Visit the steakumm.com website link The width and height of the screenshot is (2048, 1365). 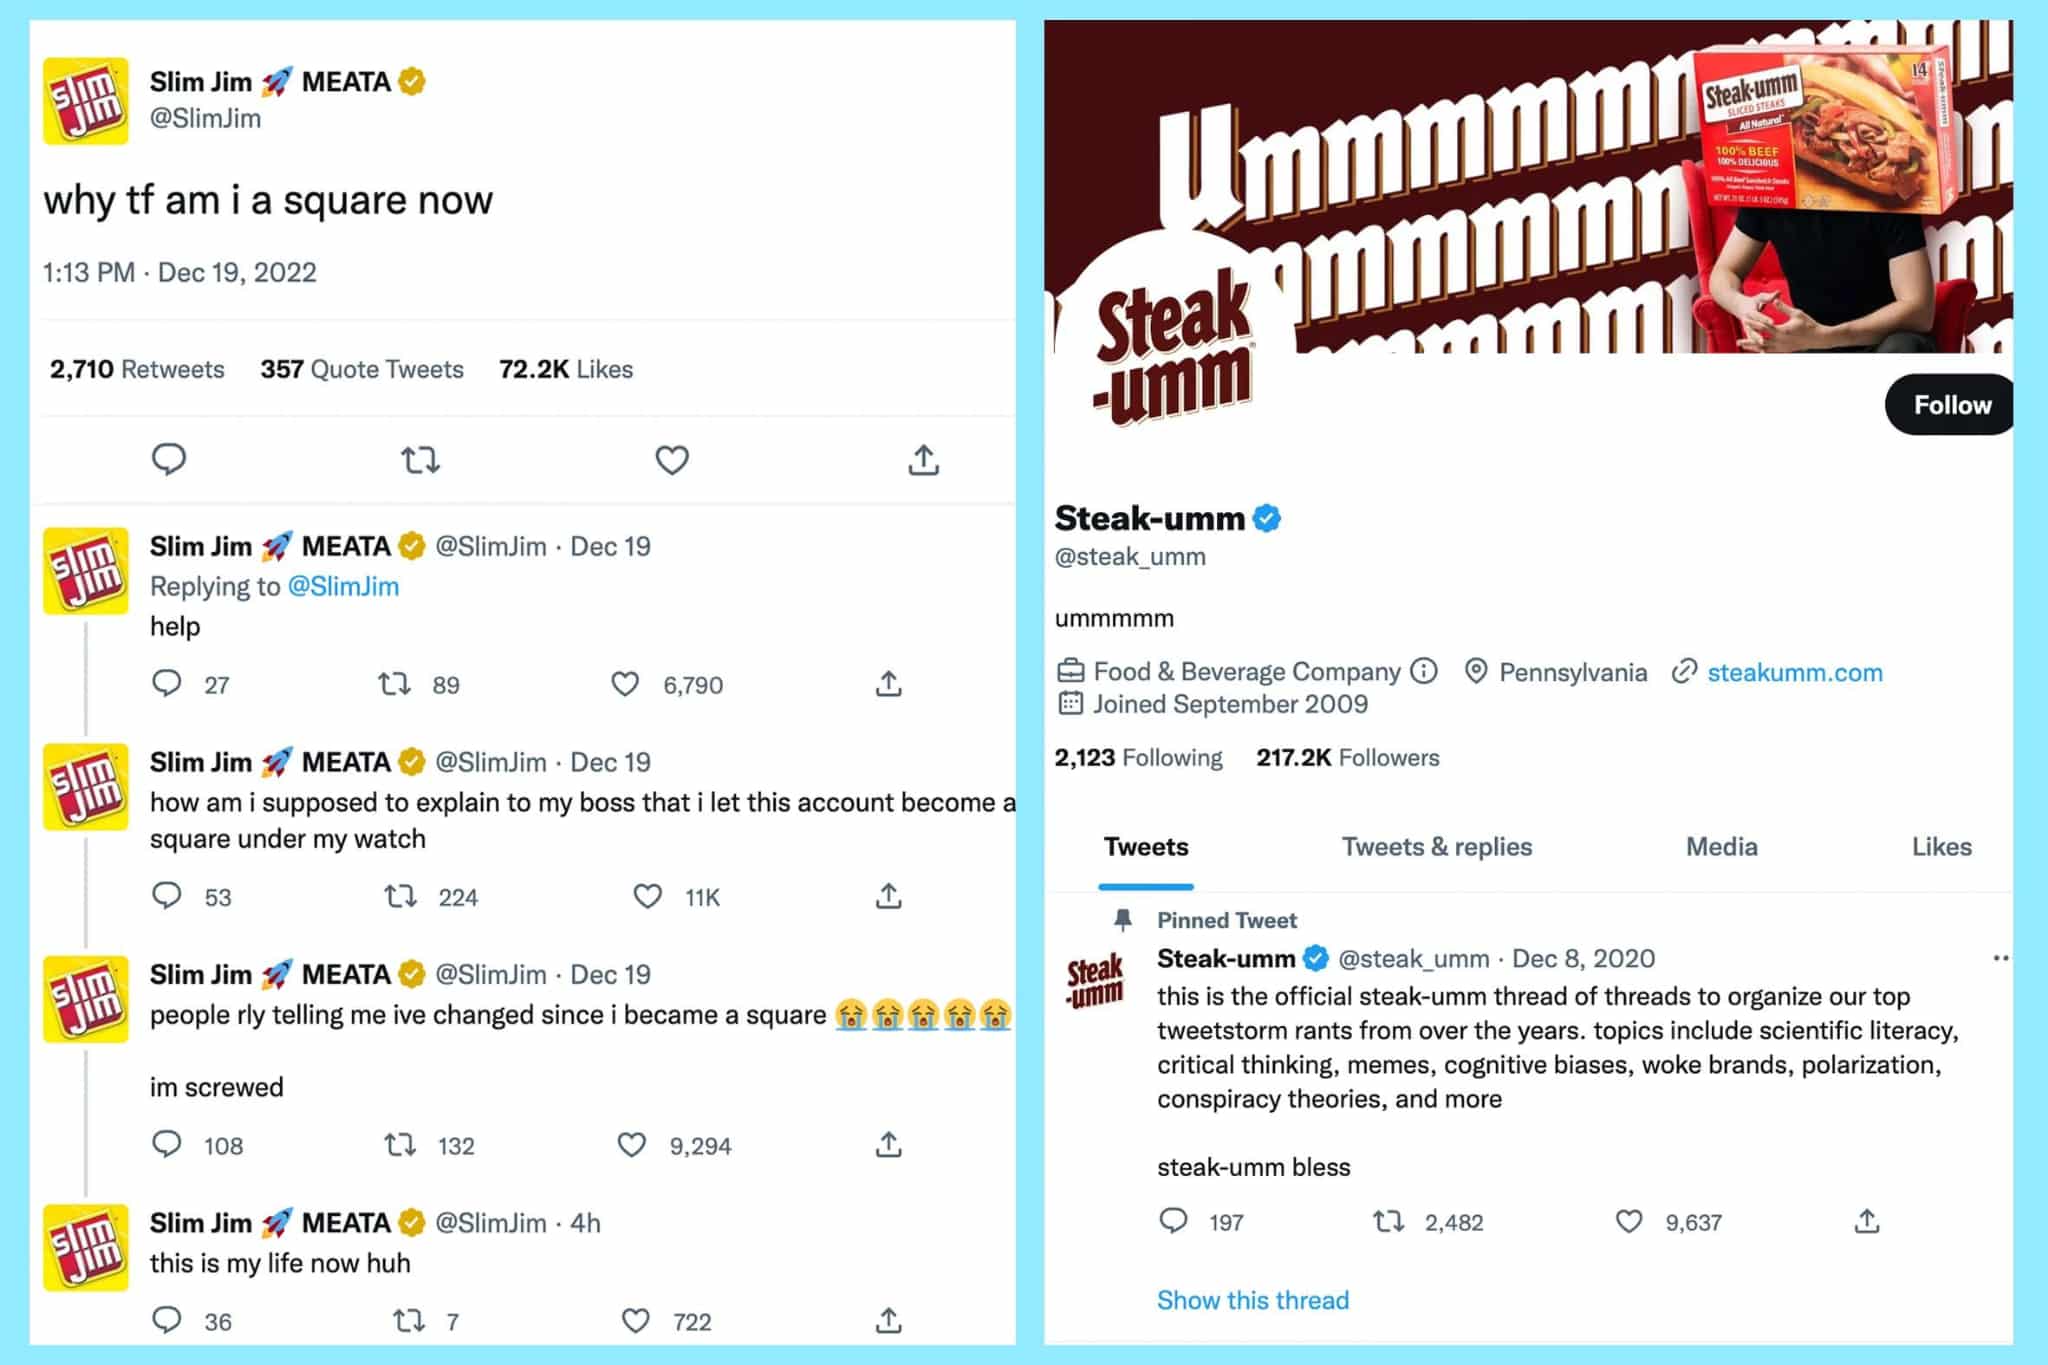pos(1795,672)
